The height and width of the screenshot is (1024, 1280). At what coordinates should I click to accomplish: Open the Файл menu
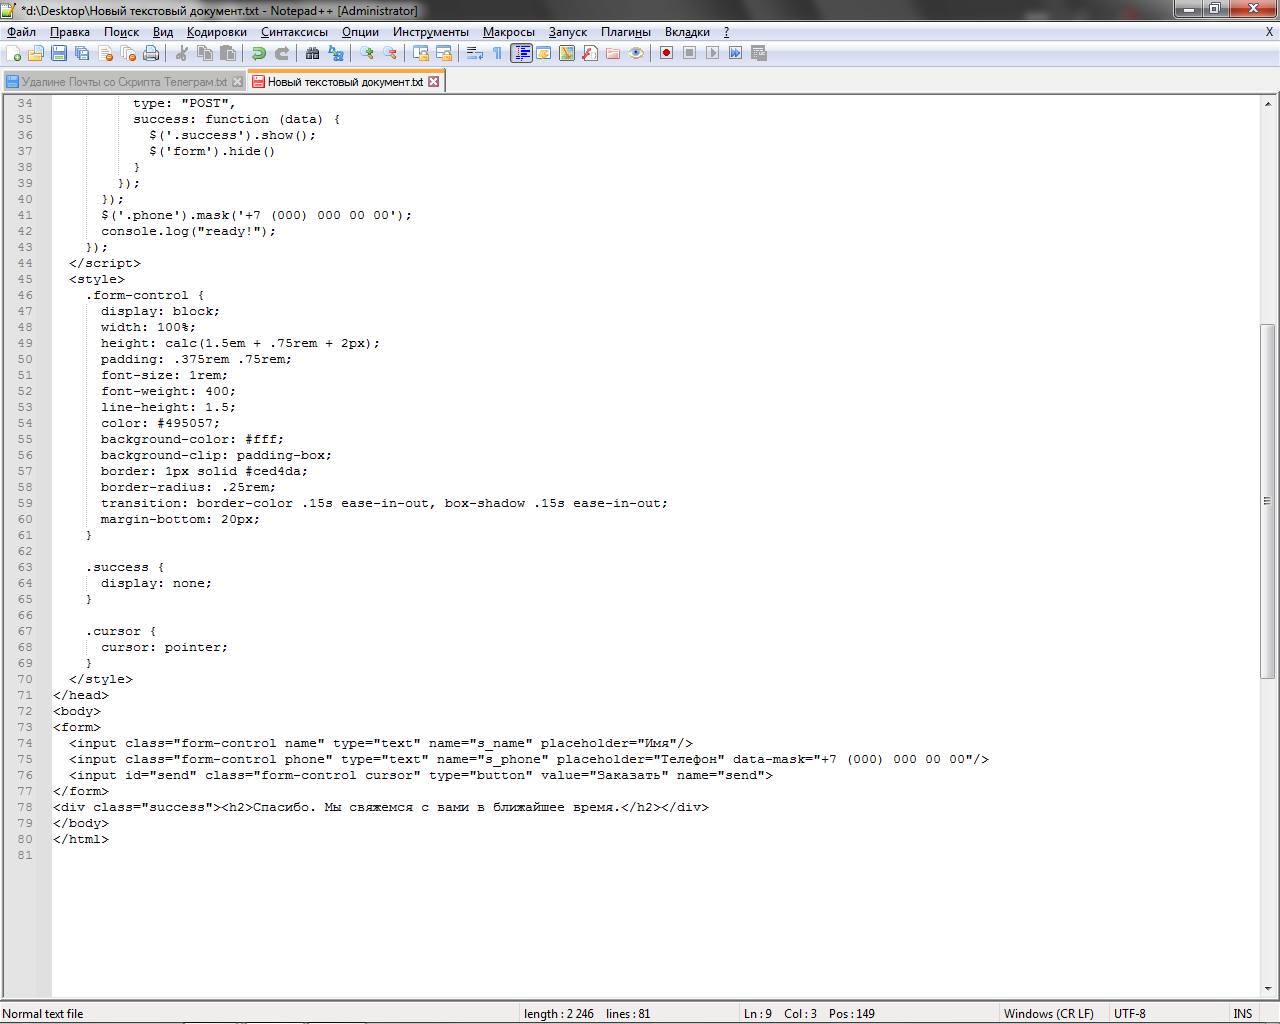(x=21, y=32)
